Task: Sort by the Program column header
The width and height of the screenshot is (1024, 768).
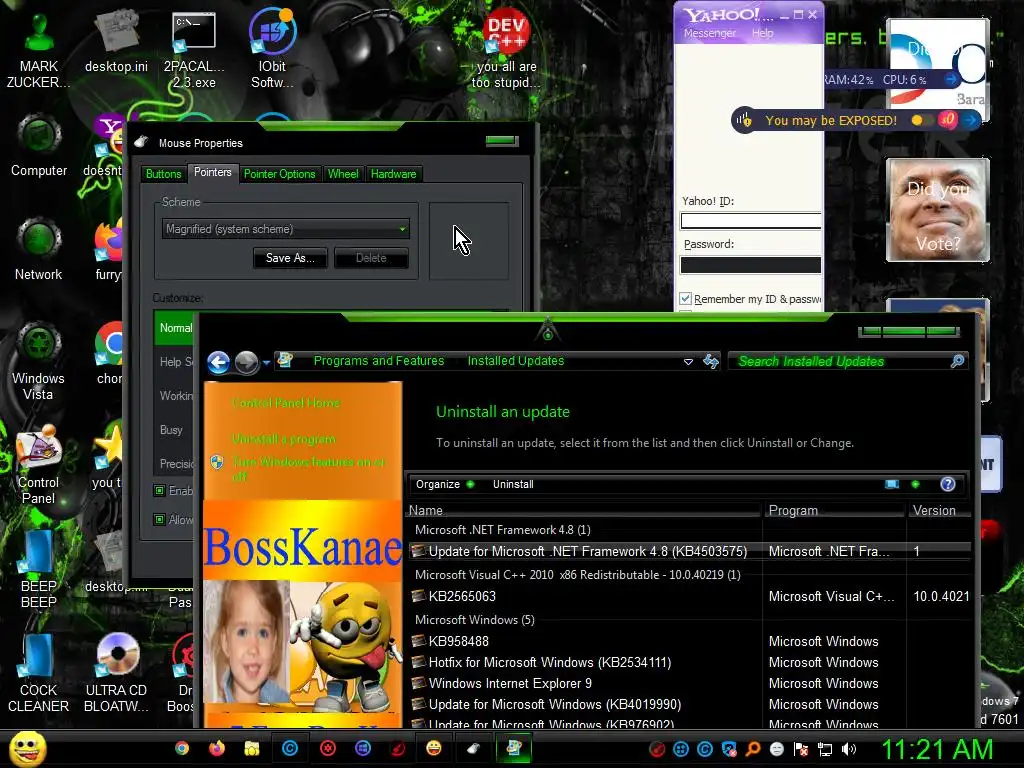Action: tap(834, 510)
